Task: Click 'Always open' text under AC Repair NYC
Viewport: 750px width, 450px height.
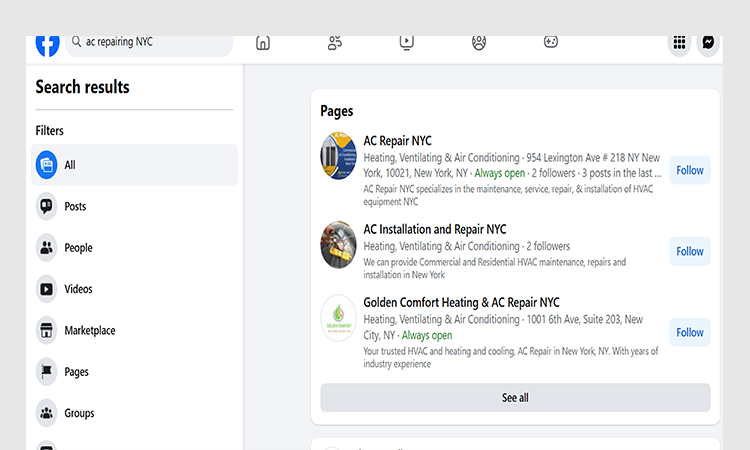Action: coord(499,173)
